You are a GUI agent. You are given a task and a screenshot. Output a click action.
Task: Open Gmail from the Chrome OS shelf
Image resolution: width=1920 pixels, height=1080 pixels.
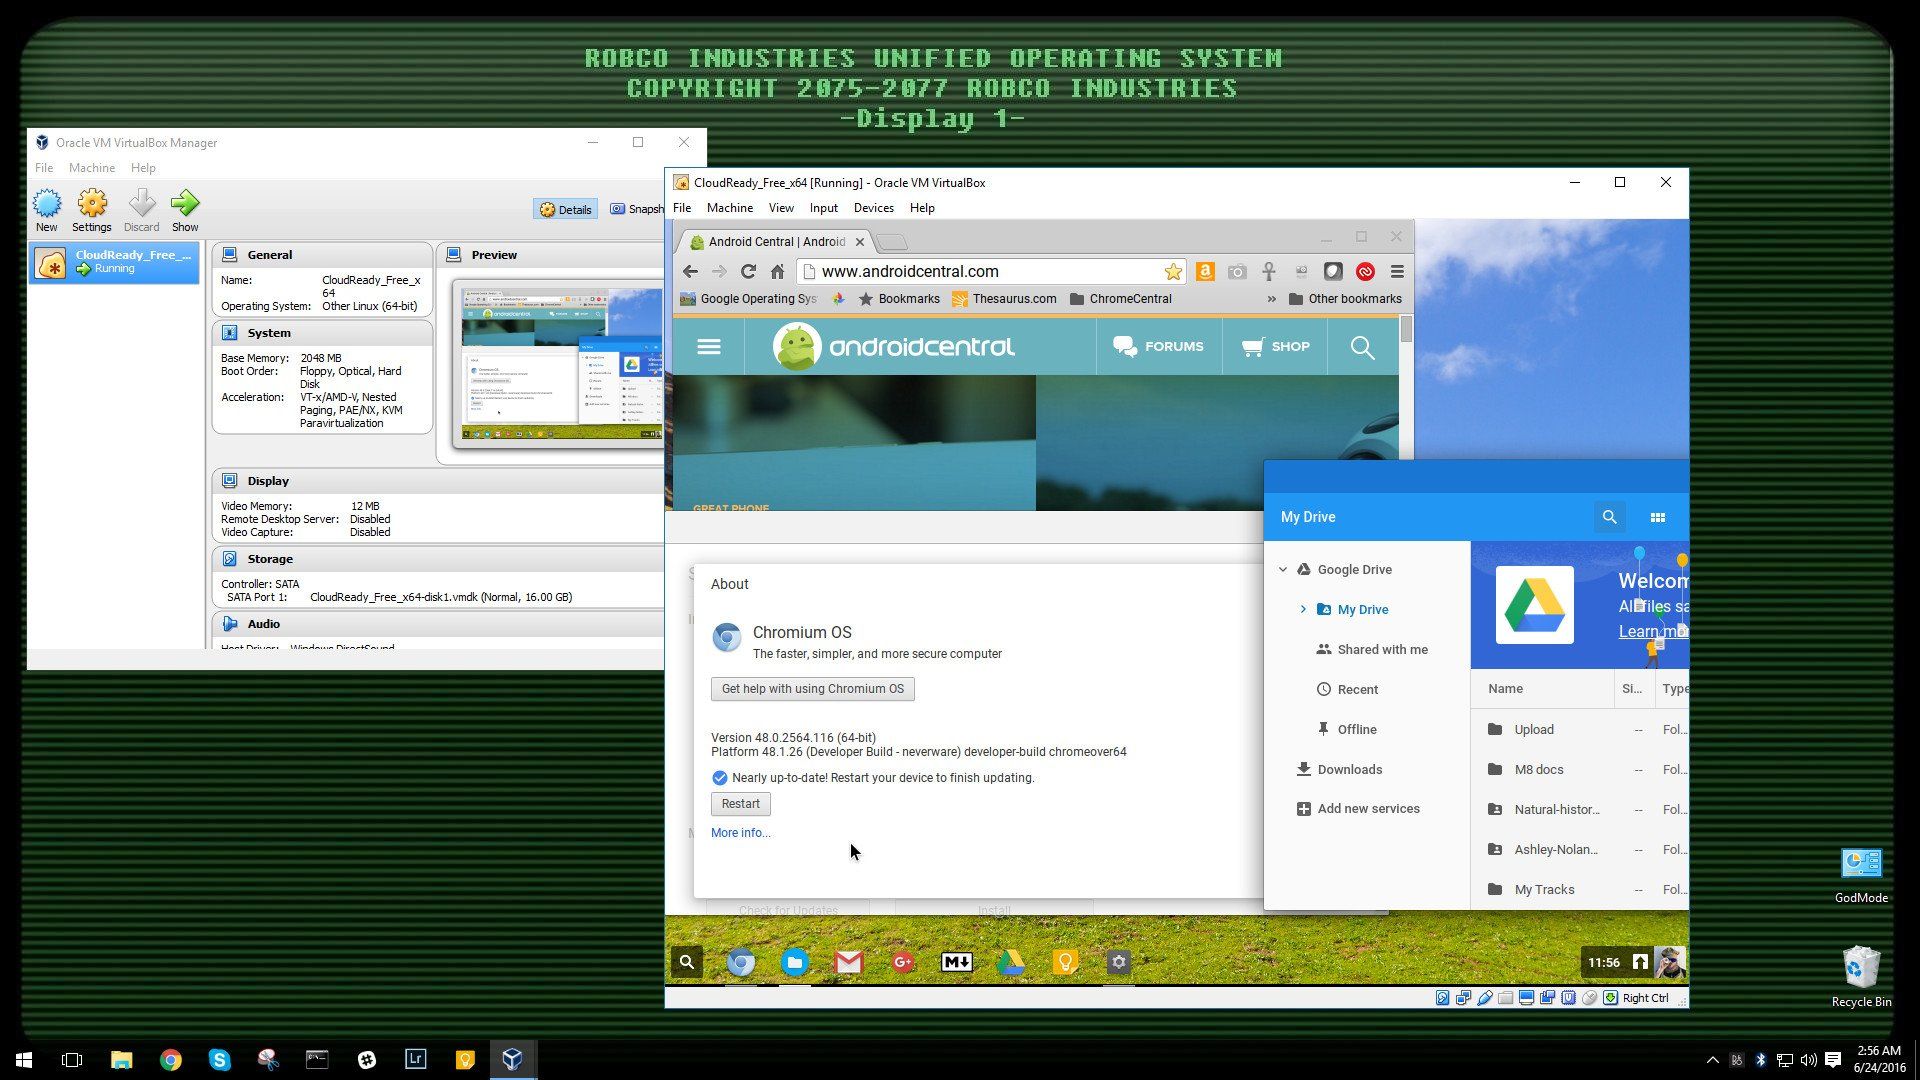[848, 962]
